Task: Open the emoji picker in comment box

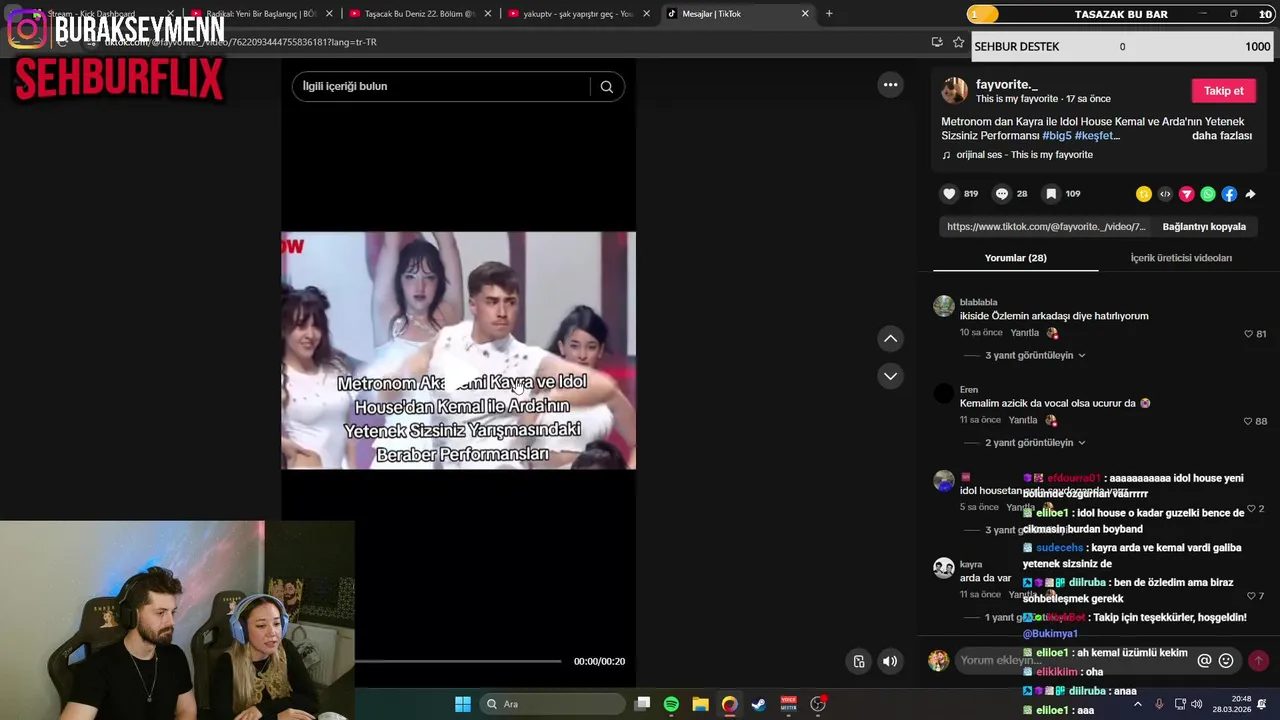Action: click(x=1226, y=661)
